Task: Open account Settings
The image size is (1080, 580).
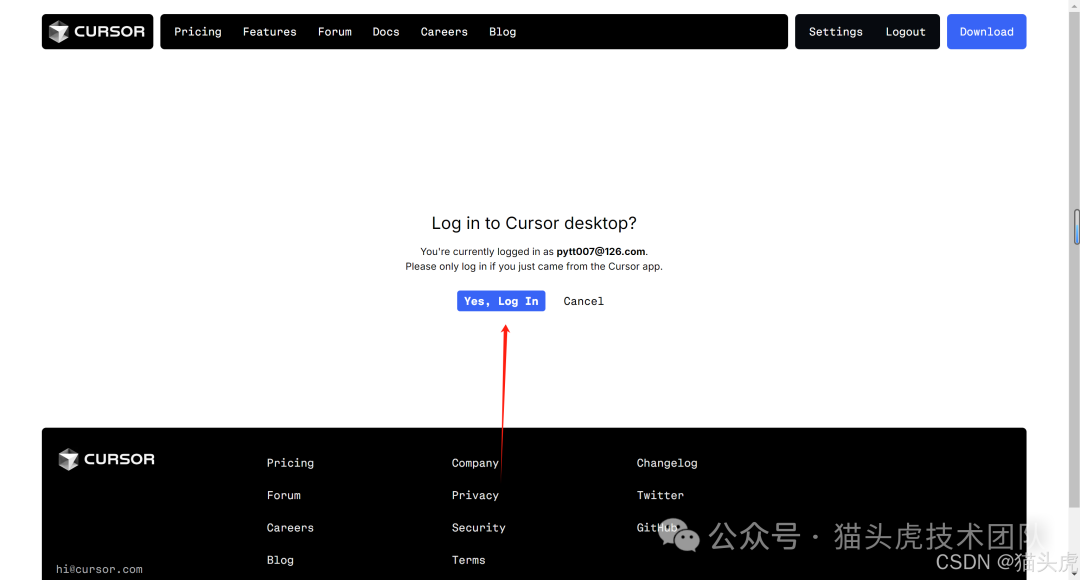Action: pos(835,32)
